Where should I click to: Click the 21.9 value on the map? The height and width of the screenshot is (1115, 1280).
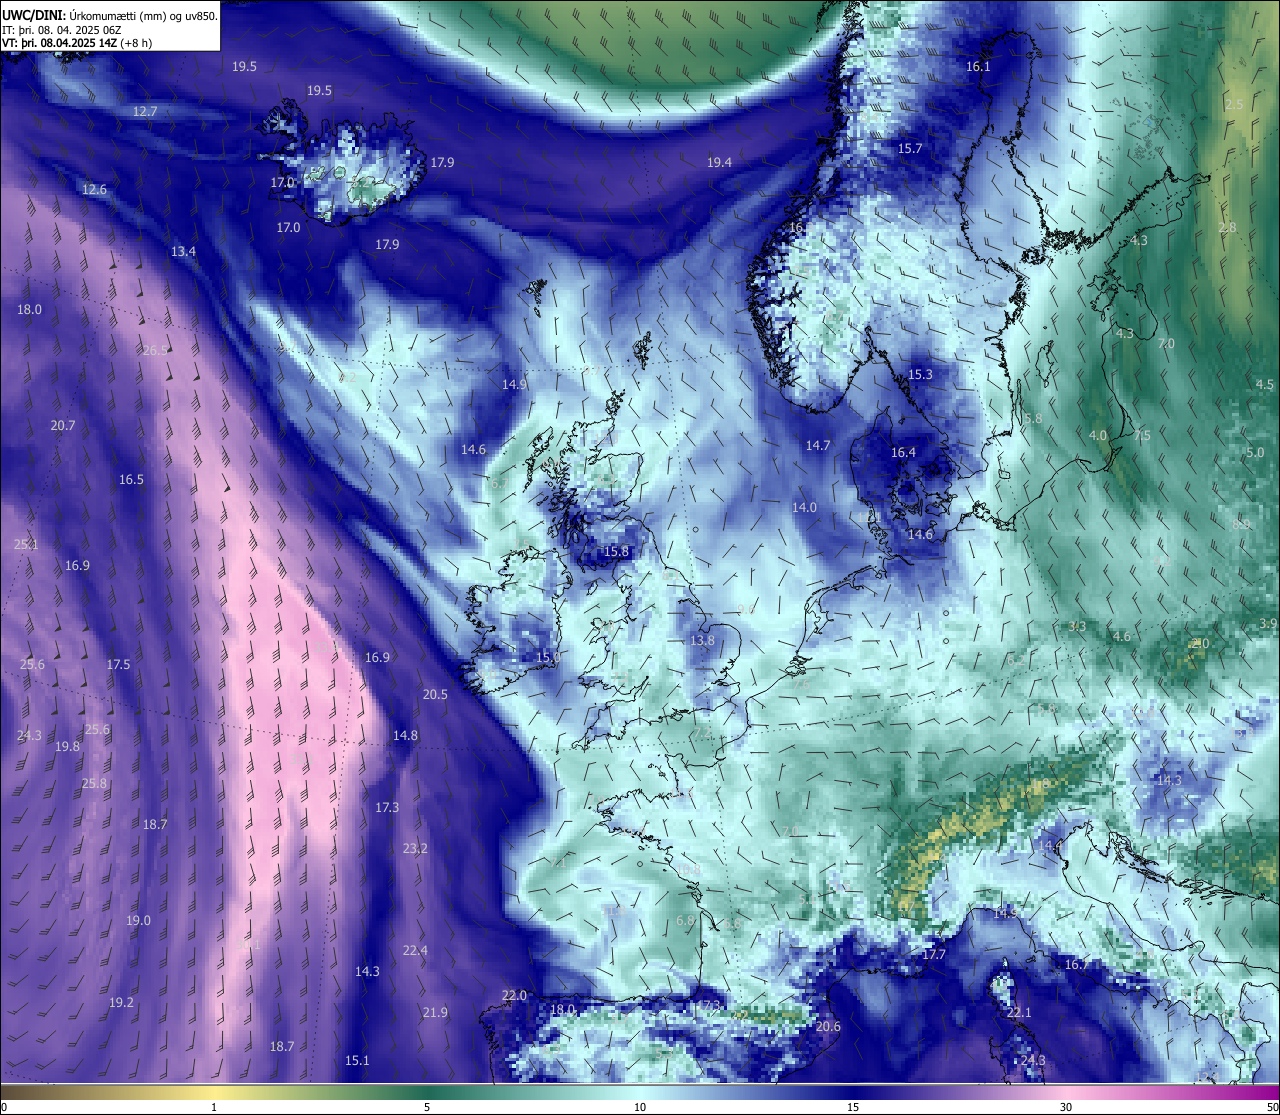pyautogui.click(x=435, y=1012)
